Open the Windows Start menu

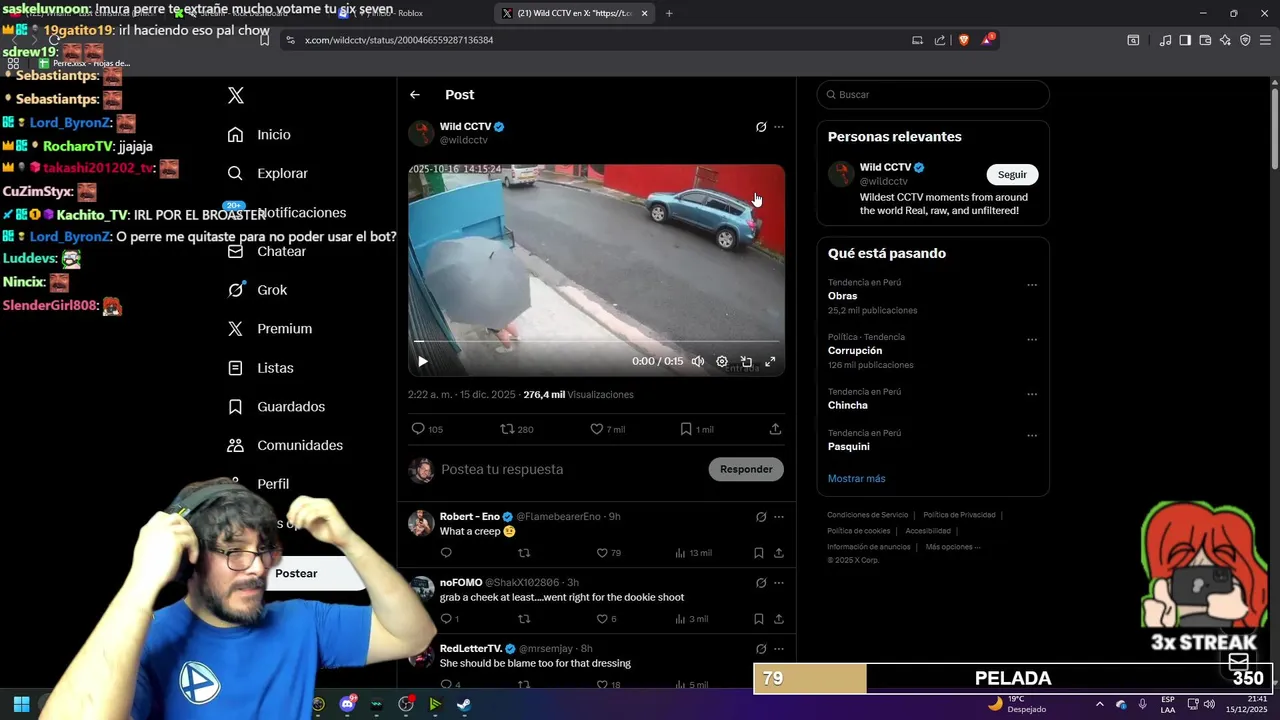click(21, 704)
